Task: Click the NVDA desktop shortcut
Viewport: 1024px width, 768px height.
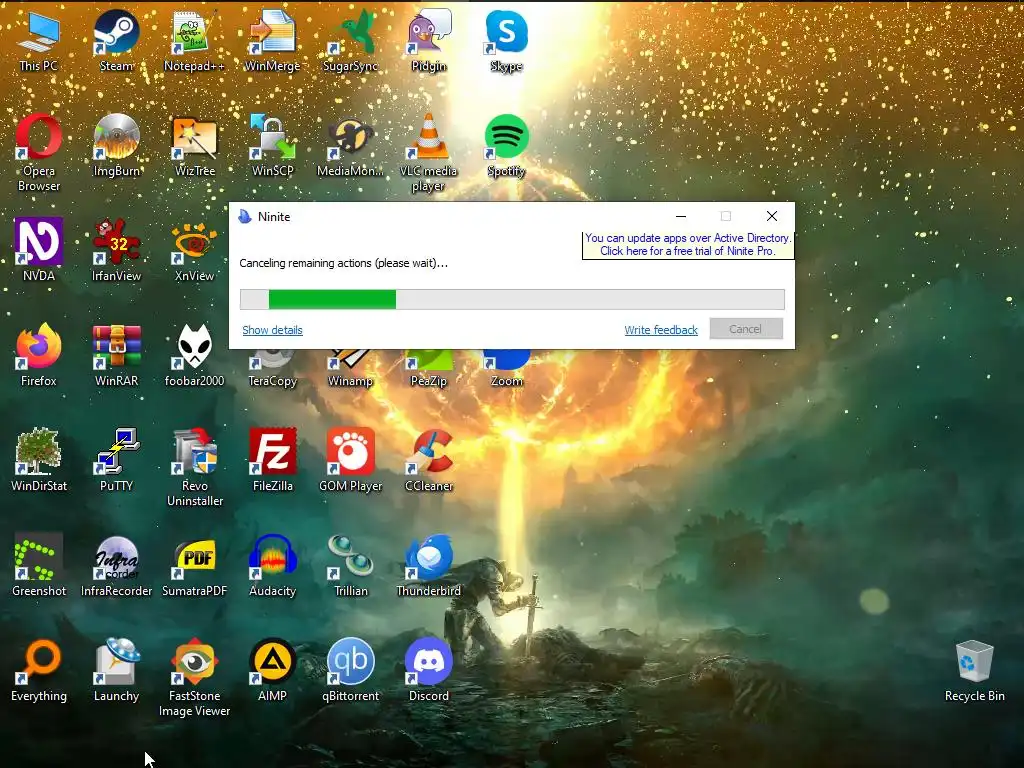Action: pyautogui.click(x=39, y=250)
